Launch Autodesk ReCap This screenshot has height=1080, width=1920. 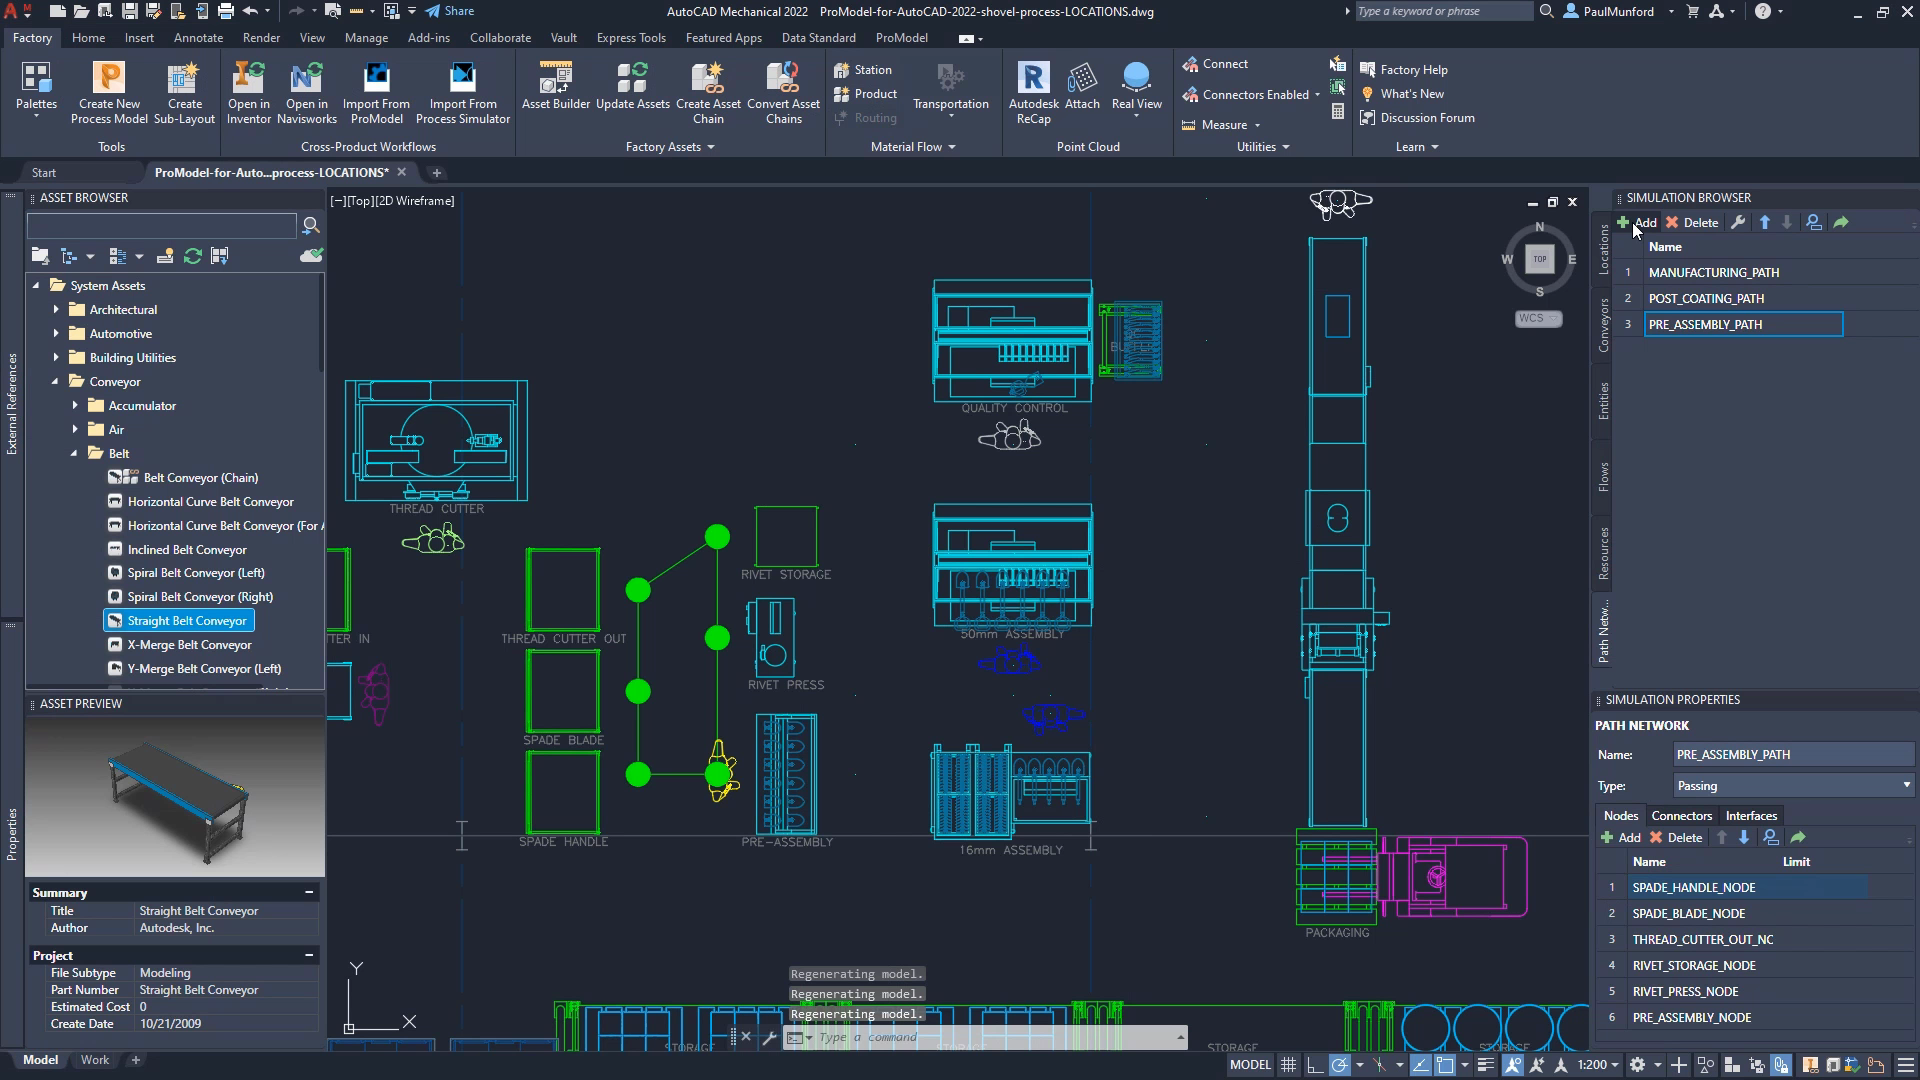(1033, 90)
